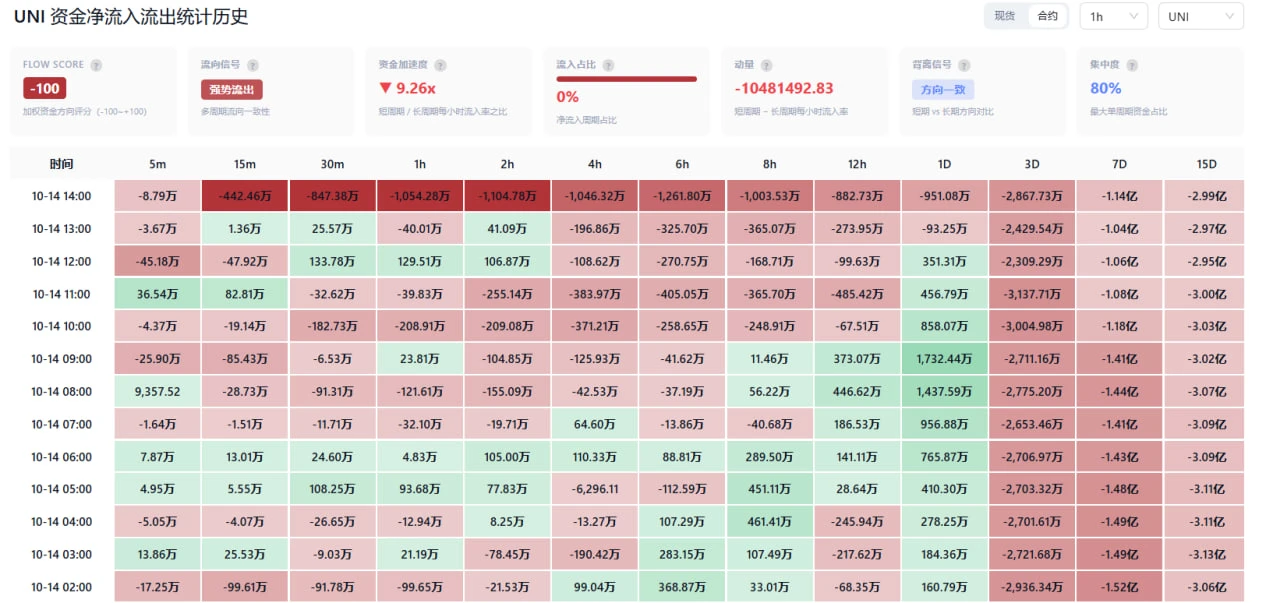The height and width of the screenshot is (603, 1280).
Task: Click the page title UNI 资金净流入流出统计历史
Action: [x=131, y=17]
